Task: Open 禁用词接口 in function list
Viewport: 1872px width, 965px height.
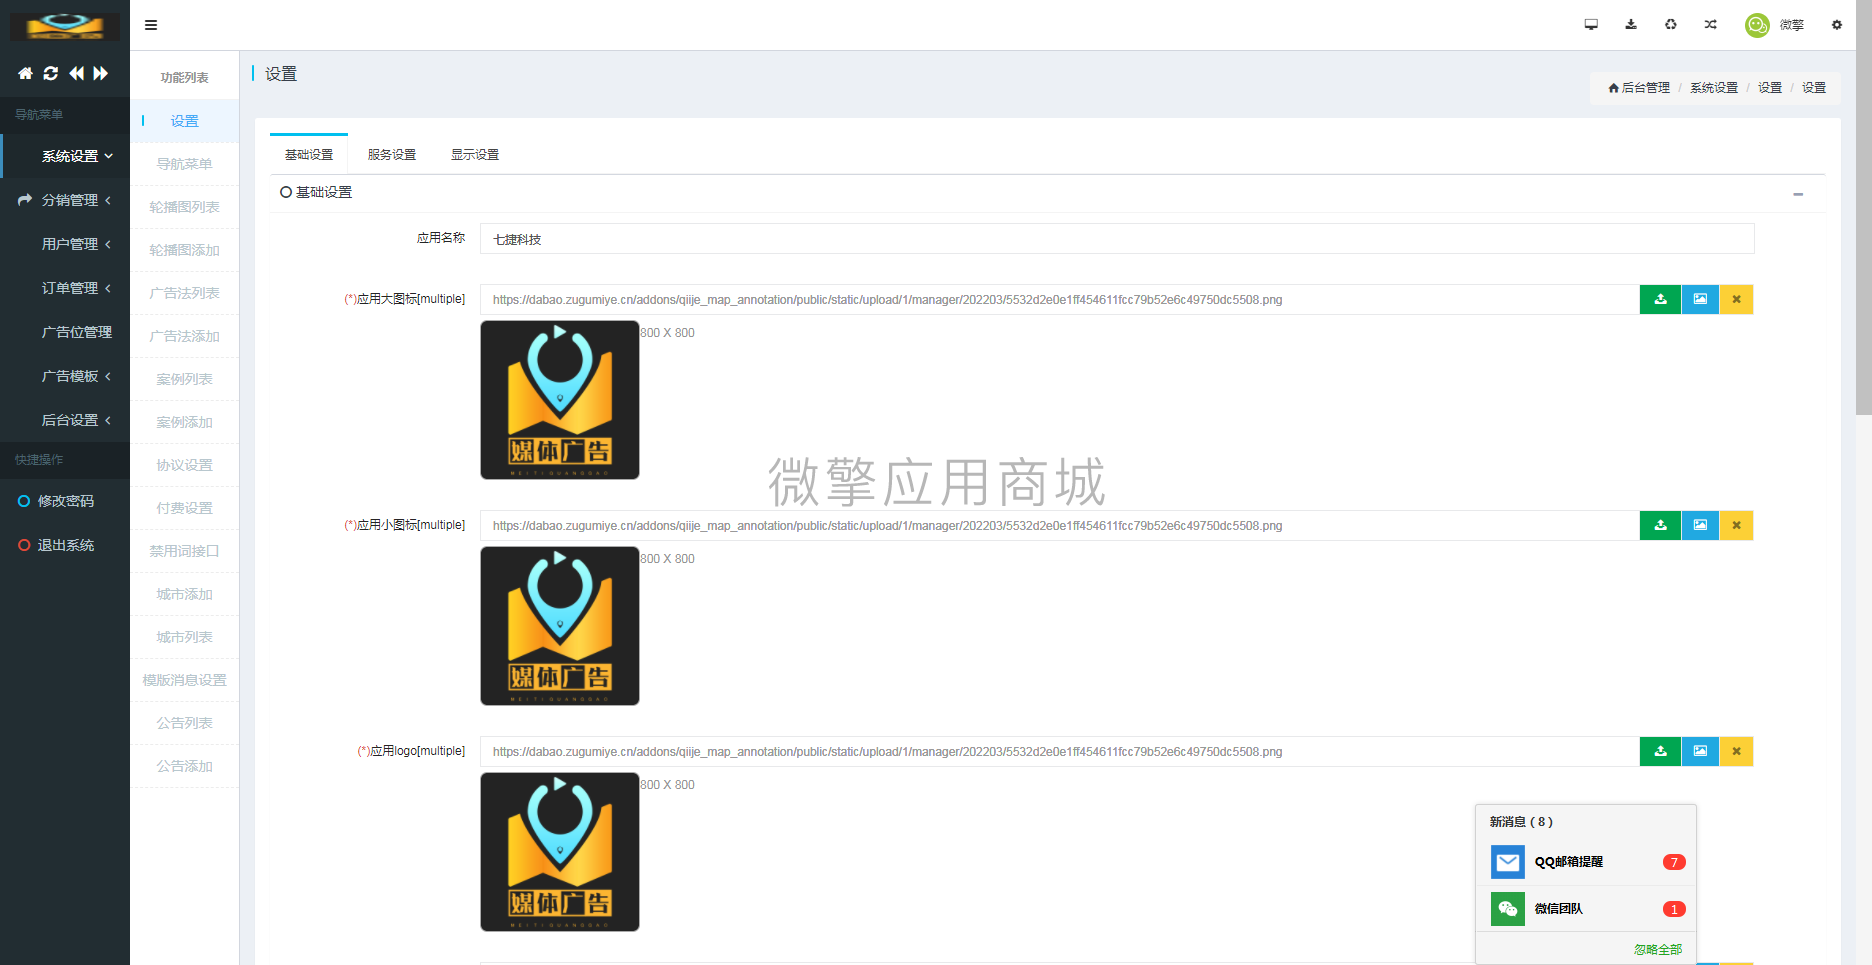Action: coord(185,551)
